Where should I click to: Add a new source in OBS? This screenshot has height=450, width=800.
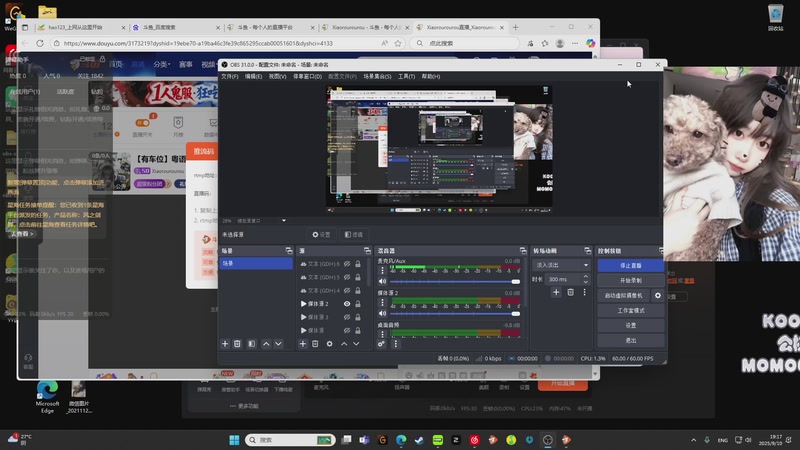(303, 344)
